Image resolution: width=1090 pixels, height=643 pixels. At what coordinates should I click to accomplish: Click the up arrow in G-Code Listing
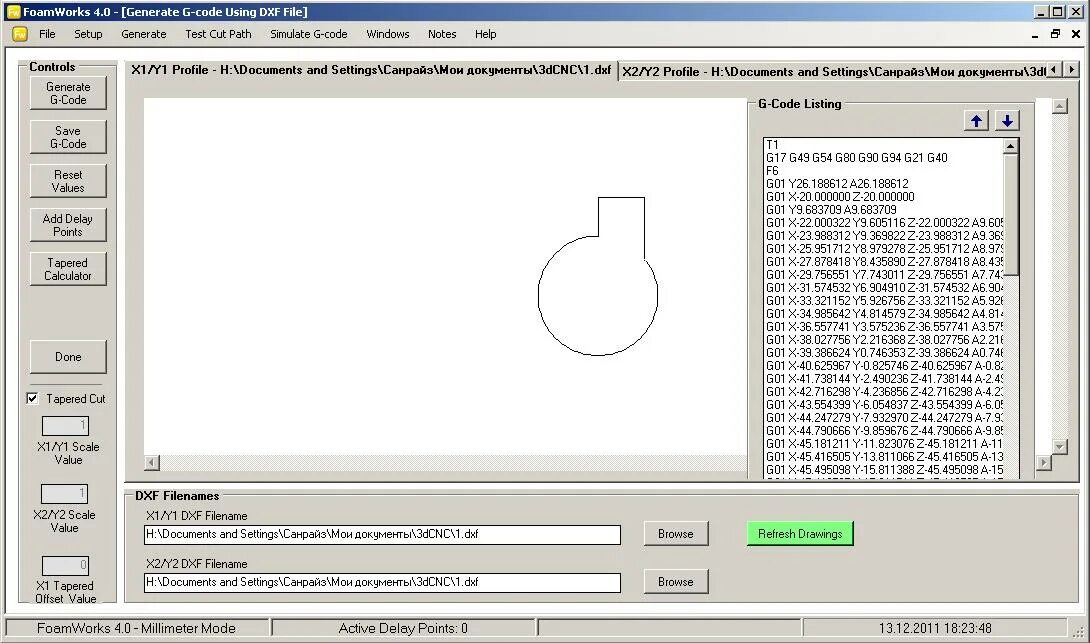click(976, 121)
